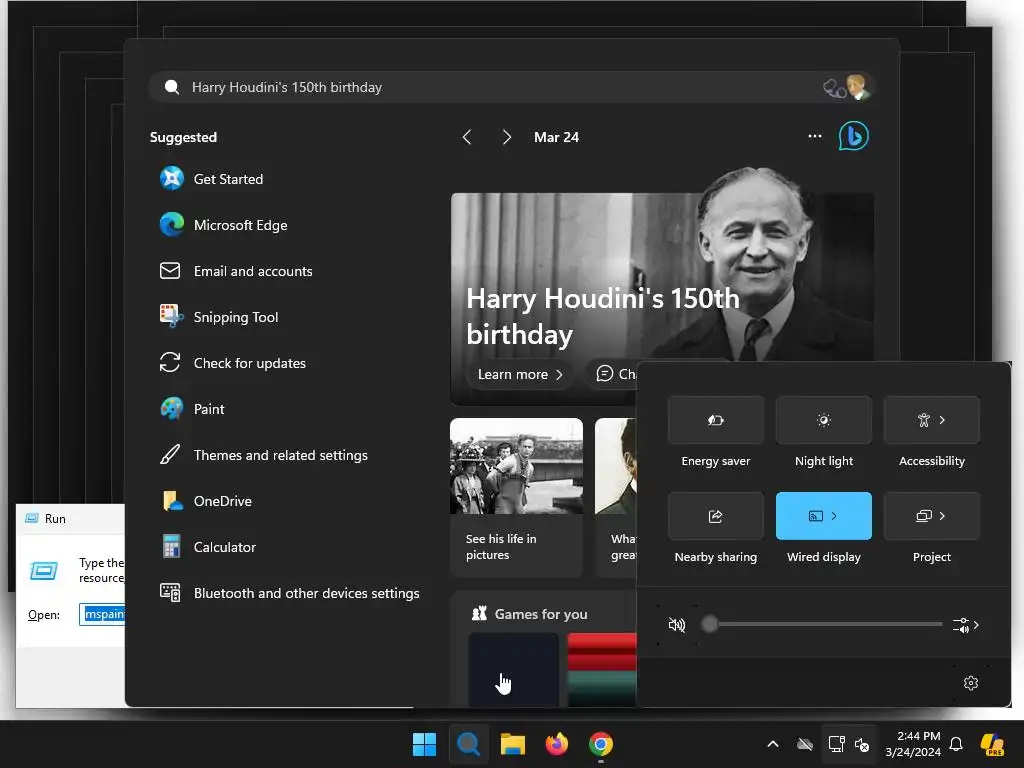The width and height of the screenshot is (1024, 768).
Task: Click the Houdini search highlight icon in search box
Action: point(848,87)
